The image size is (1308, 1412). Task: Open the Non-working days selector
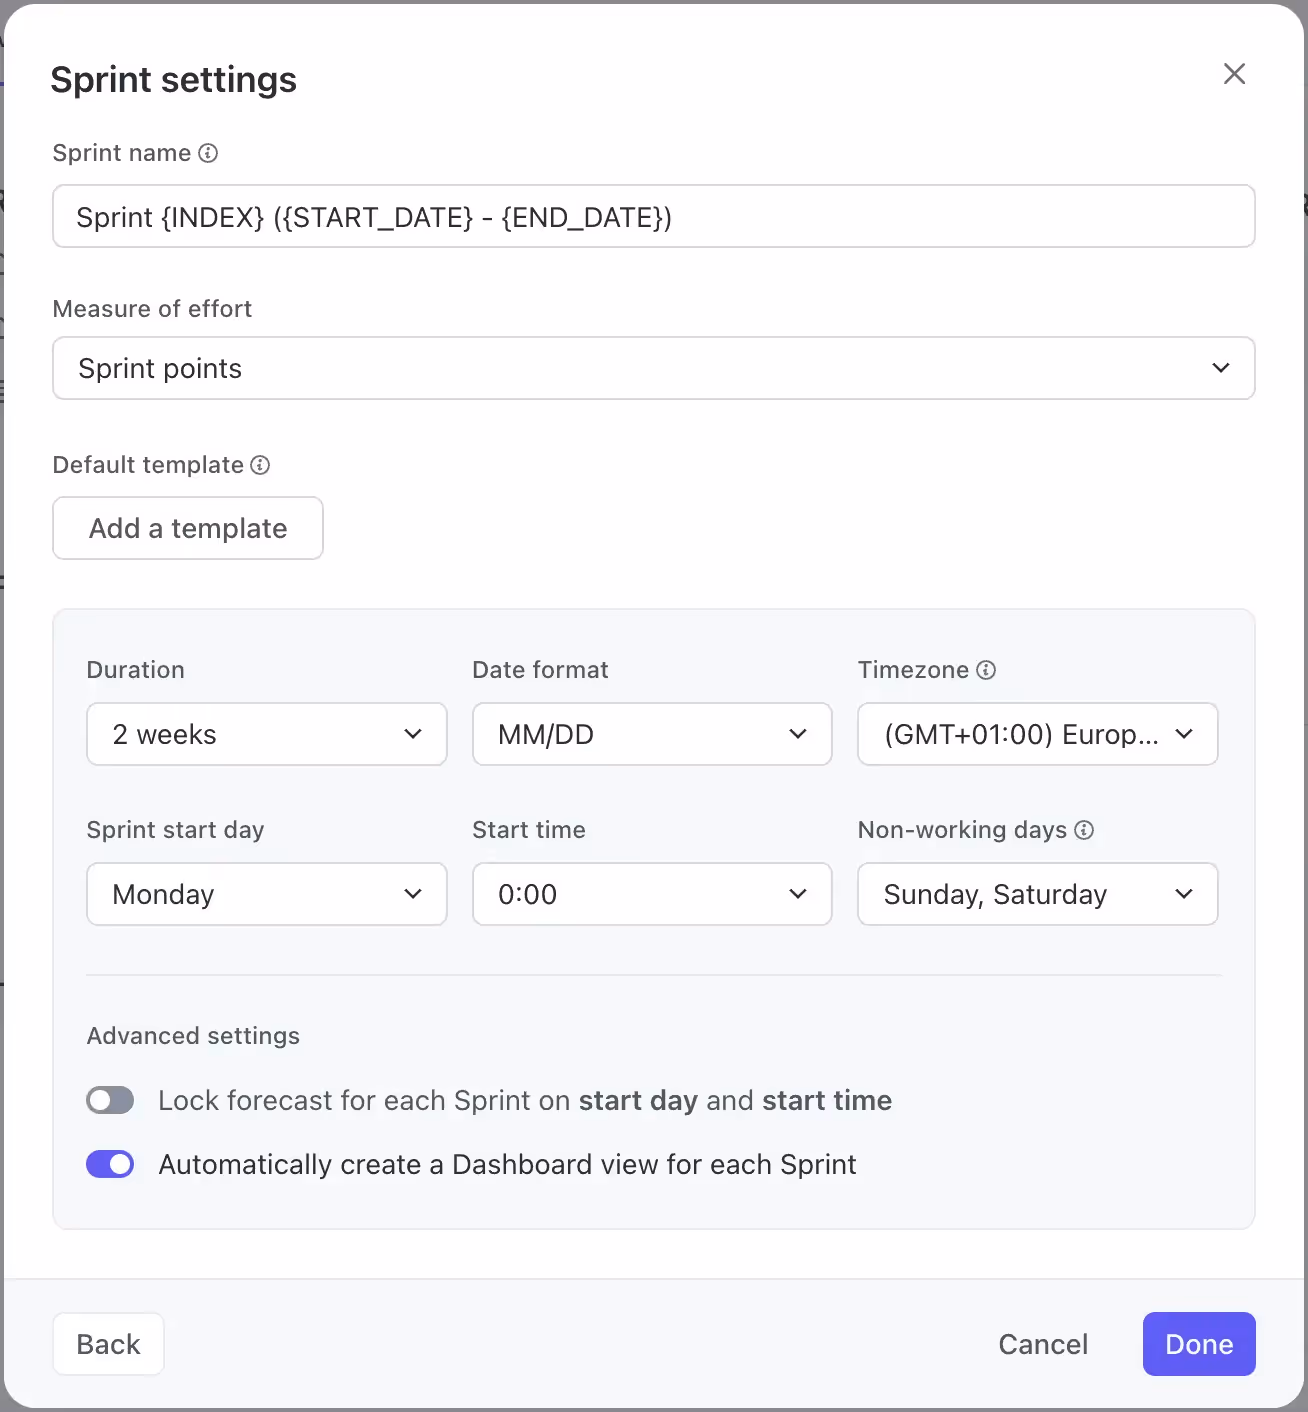pyautogui.click(x=1037, y=894)
